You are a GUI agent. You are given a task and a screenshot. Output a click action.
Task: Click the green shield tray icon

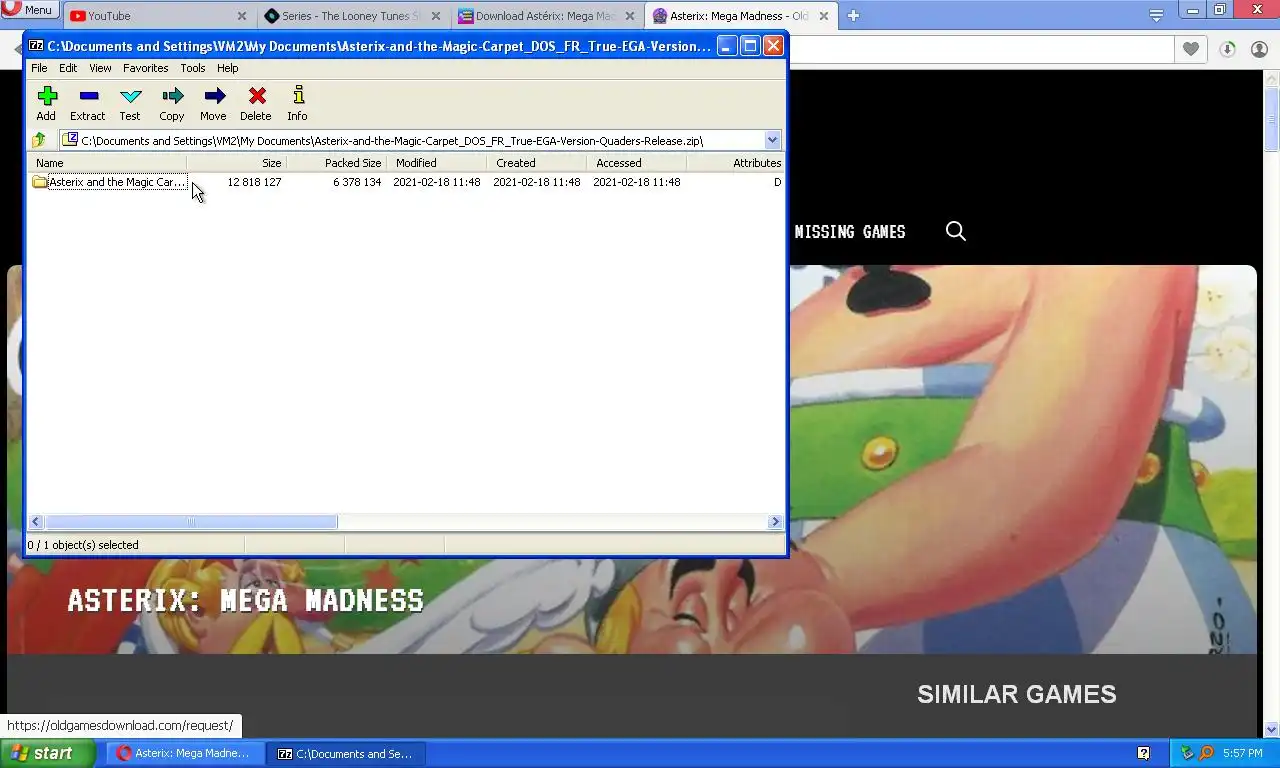[x=1187, y=753]
